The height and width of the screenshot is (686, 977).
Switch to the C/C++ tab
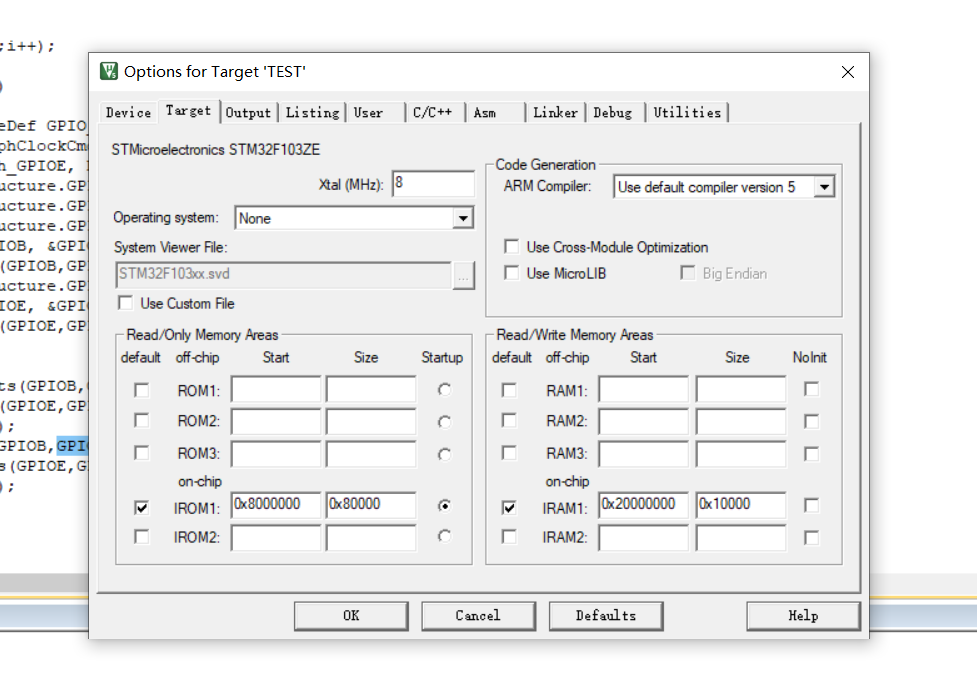433,113
